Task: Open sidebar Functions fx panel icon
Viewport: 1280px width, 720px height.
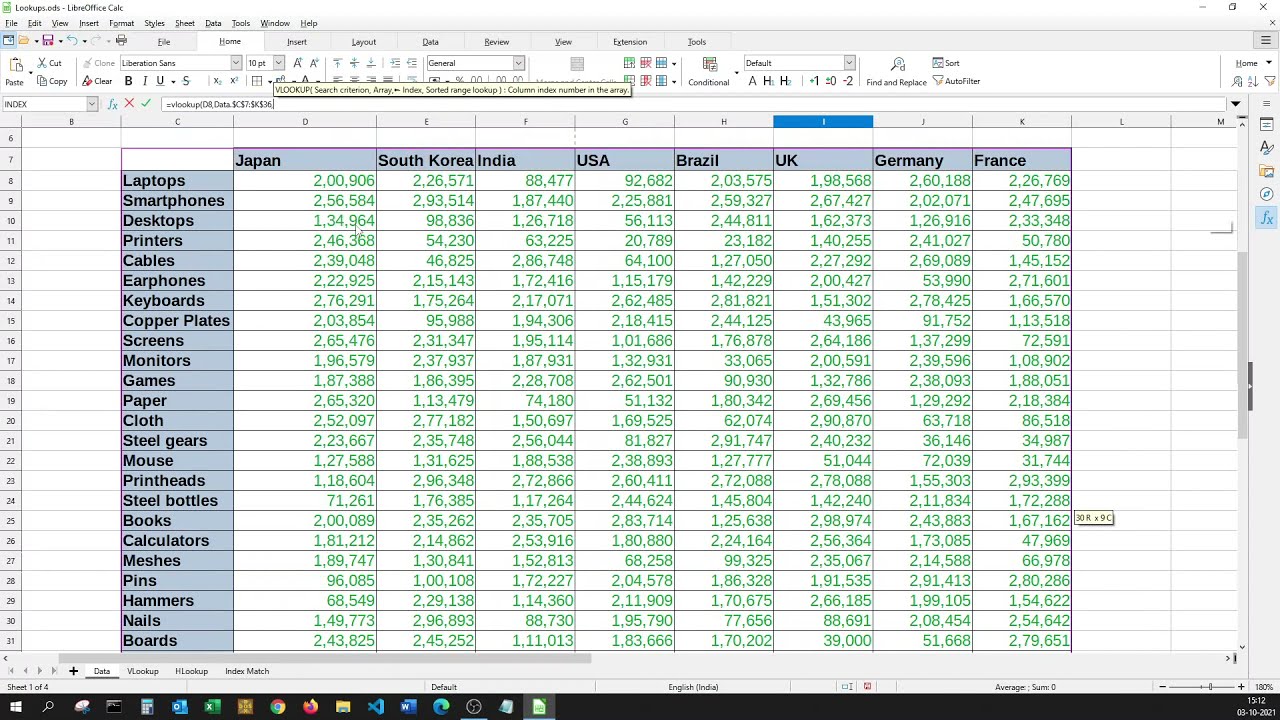Action: point(1267,218)
